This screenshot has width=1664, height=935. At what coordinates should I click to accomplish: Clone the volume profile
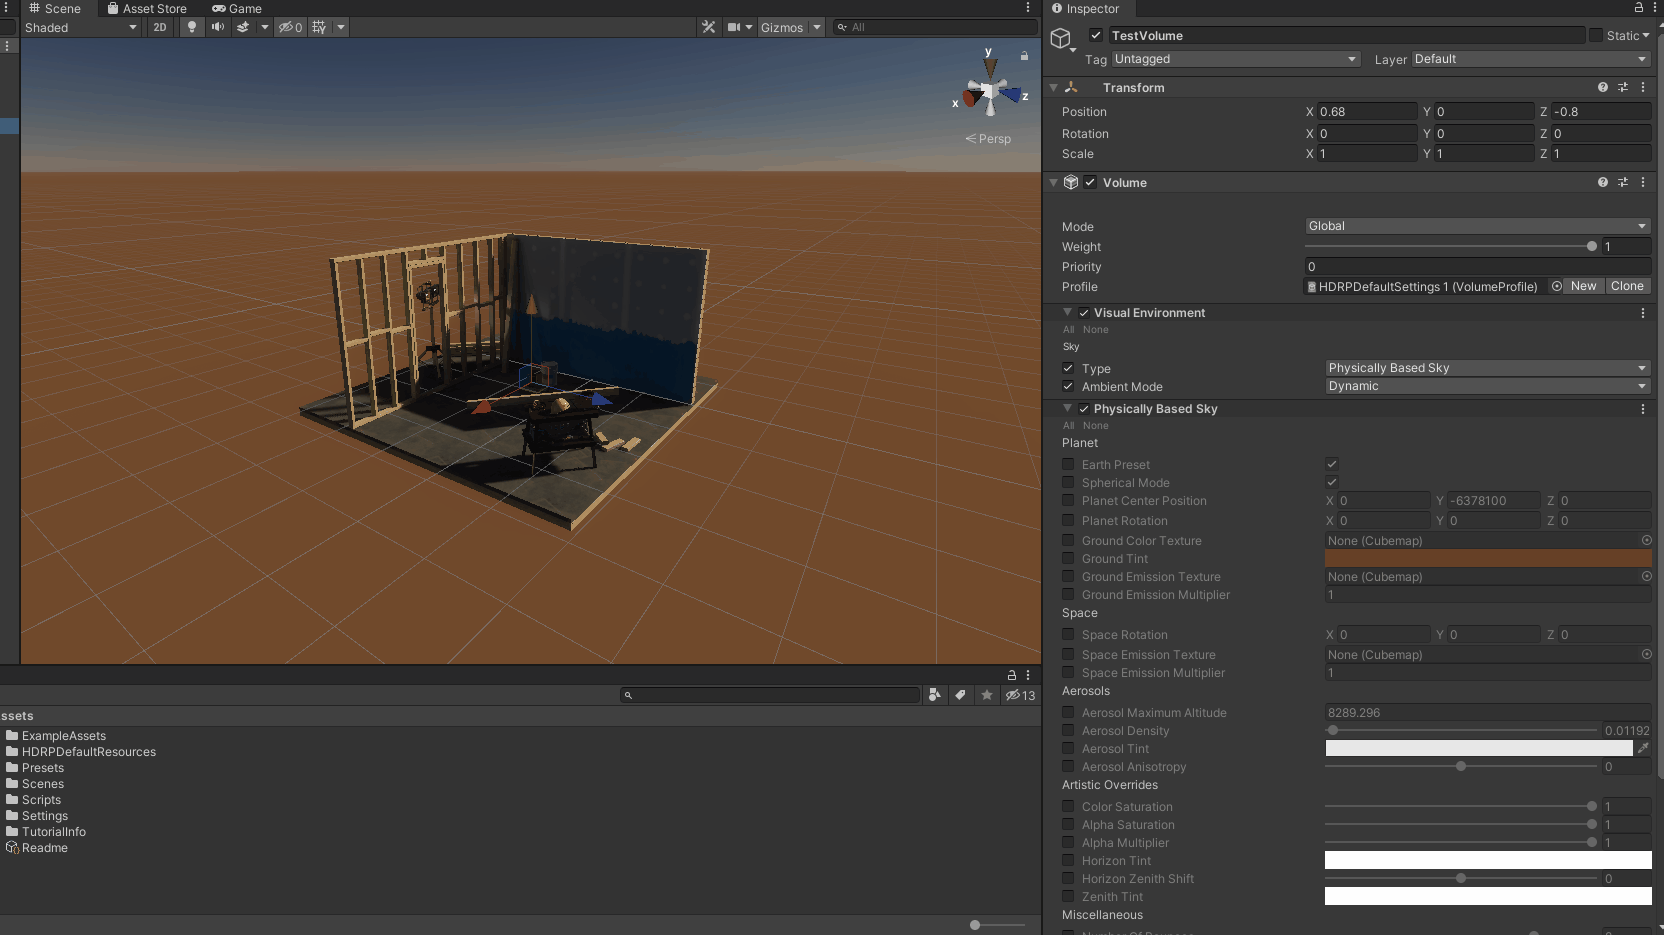pos(1627,286)
